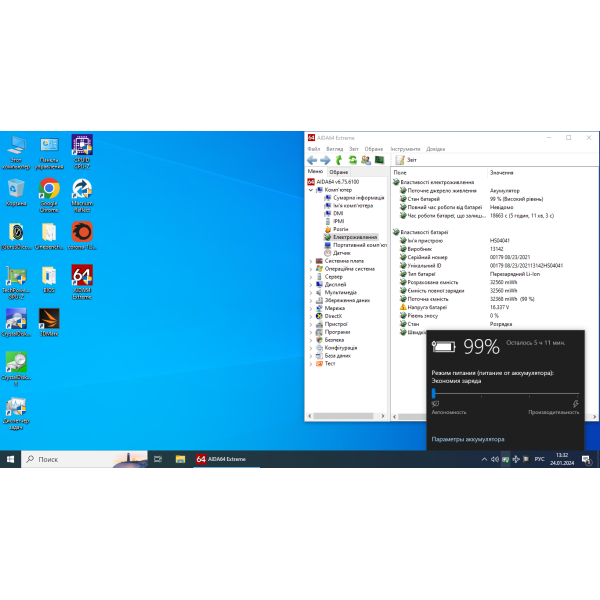The image size is (600, 600).
Task: Expand the DirectX node
Action: (x=311, y=316)
